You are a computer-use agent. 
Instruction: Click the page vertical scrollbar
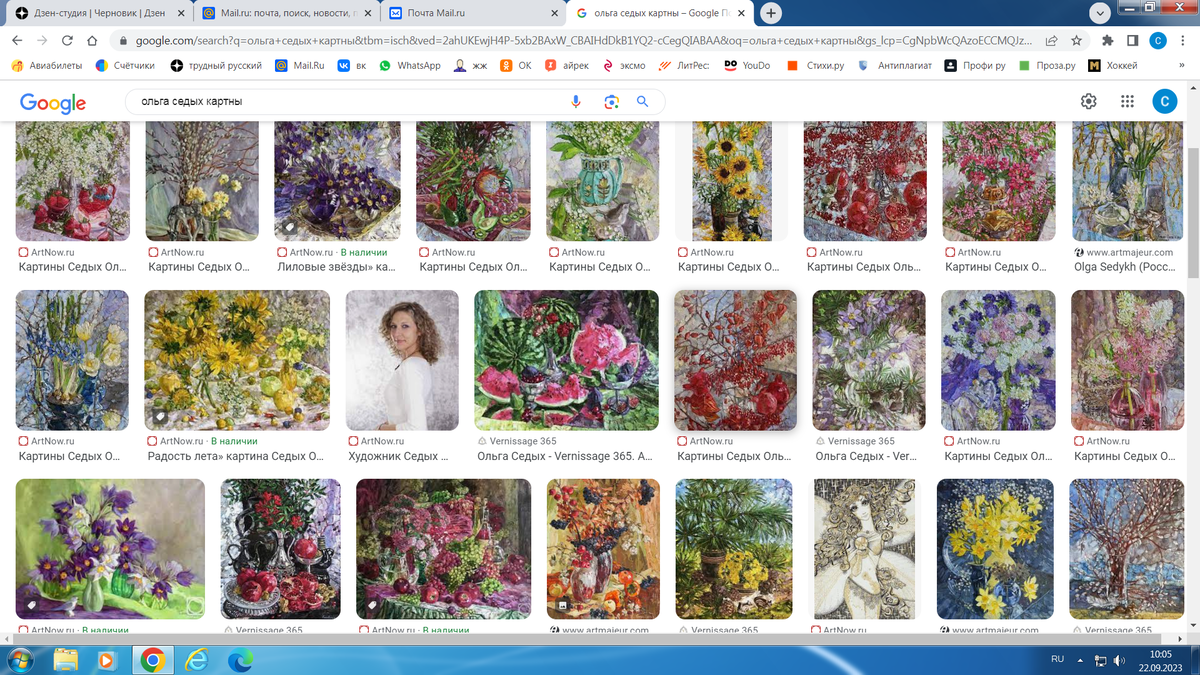(1192, 212)
